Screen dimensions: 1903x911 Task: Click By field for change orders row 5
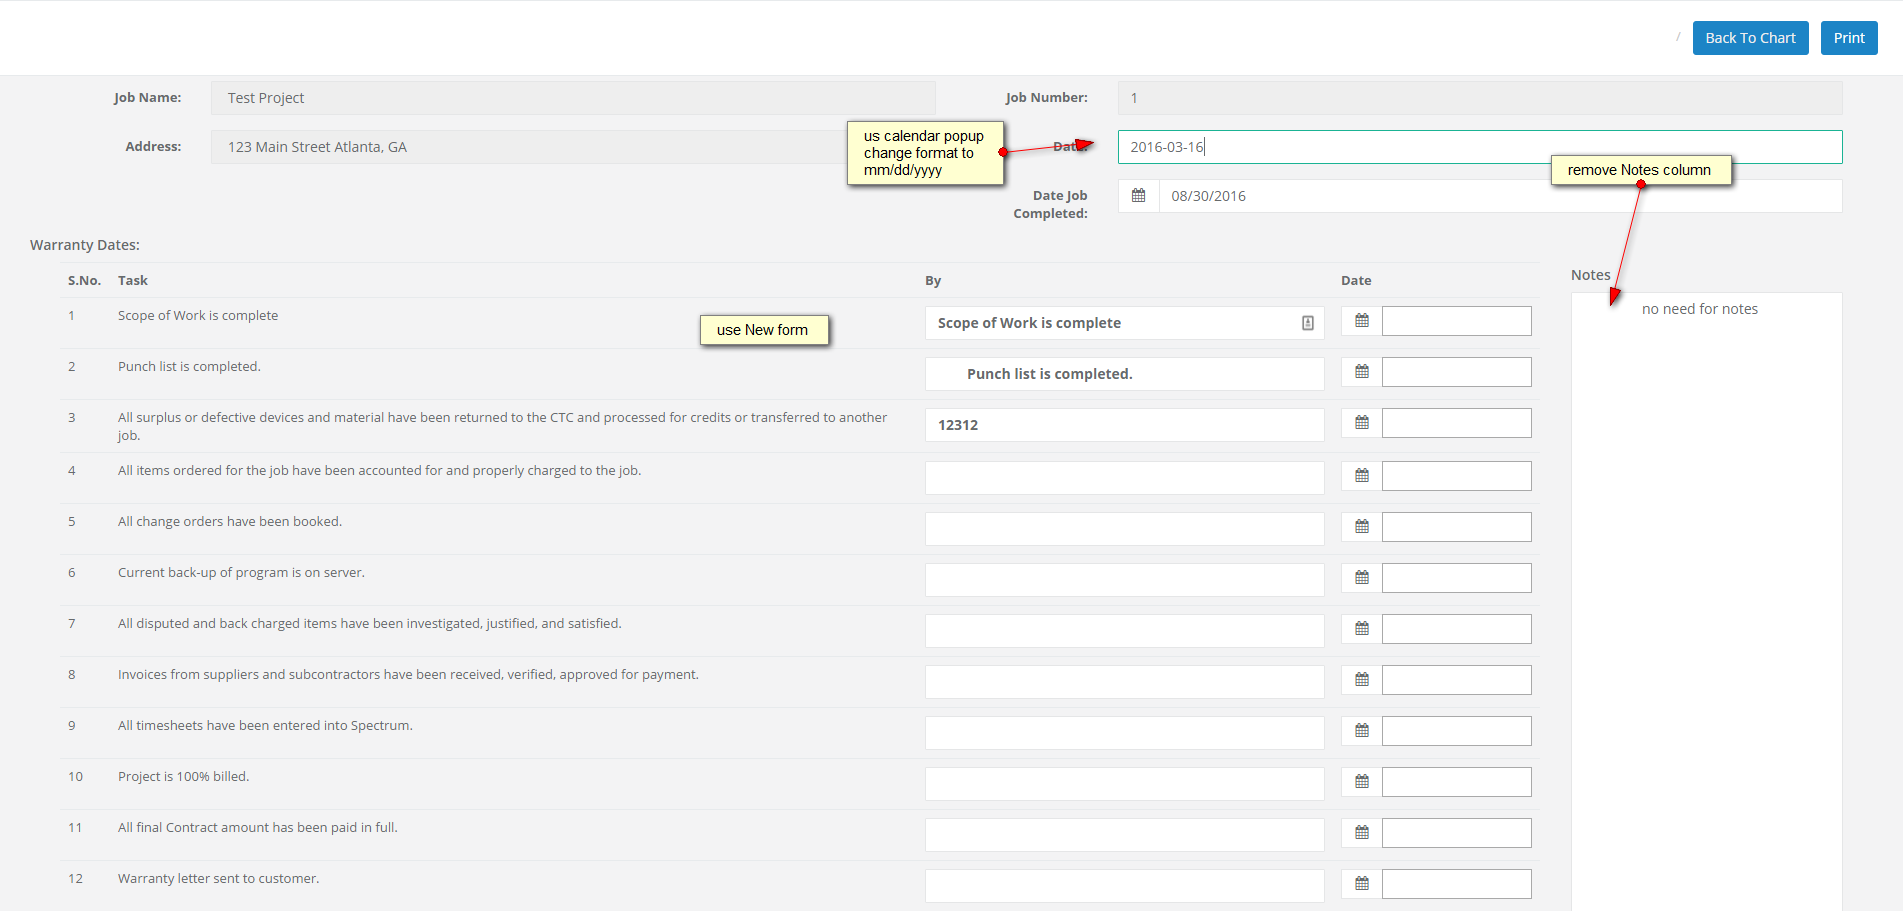[x=1124, y=529]
